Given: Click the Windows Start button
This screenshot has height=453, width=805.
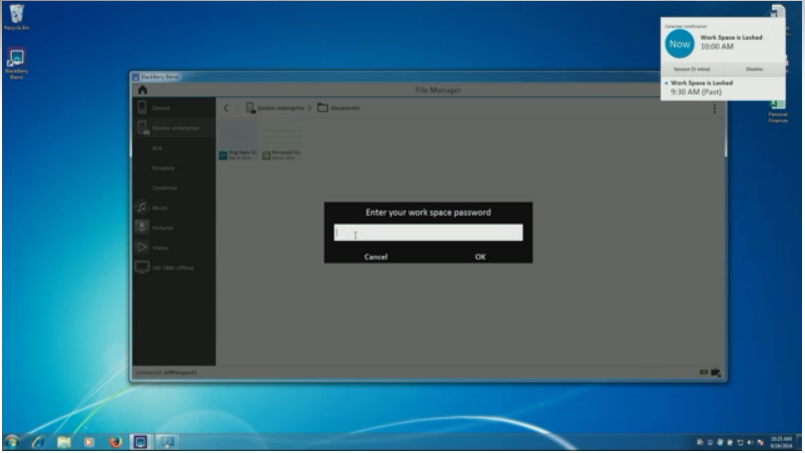Looking at the screenshot, I should pyautogui.click(x=13, y=441).
